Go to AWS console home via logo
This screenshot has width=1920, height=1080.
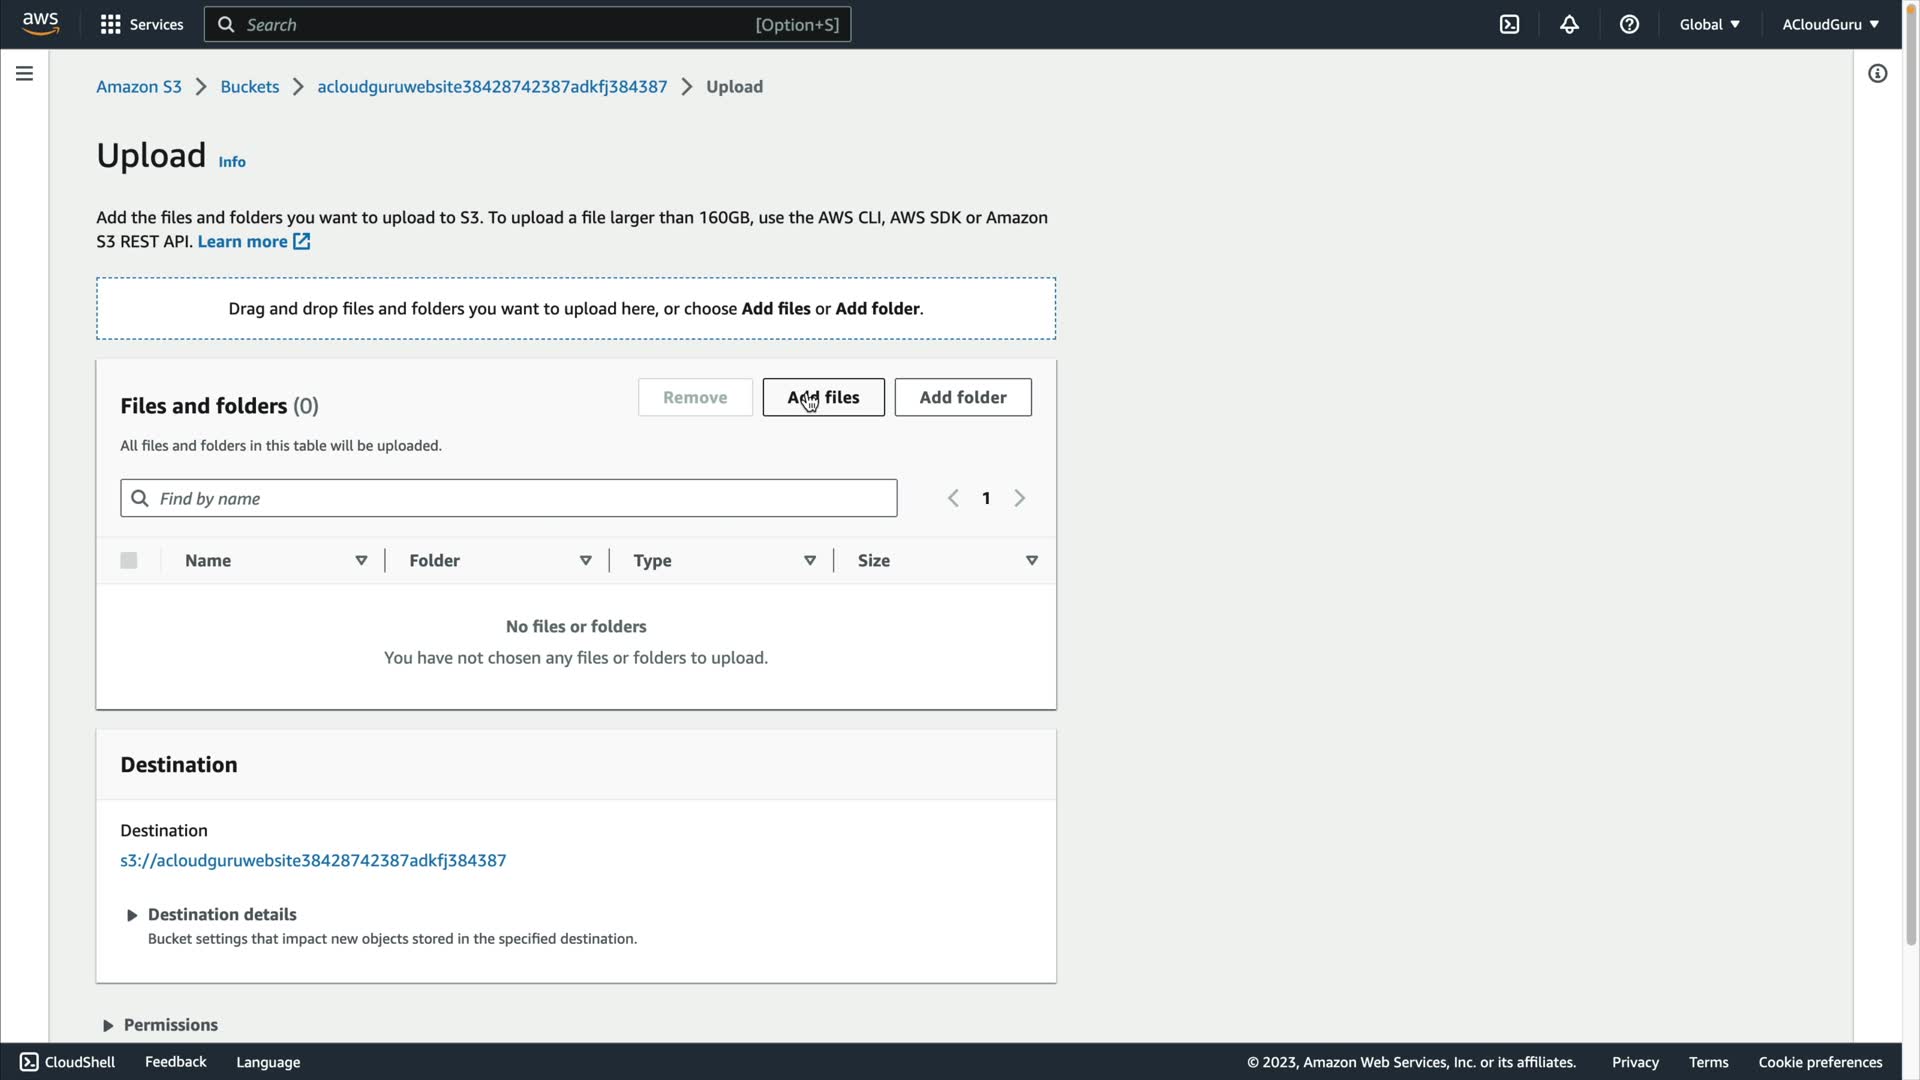pos(41,24)
